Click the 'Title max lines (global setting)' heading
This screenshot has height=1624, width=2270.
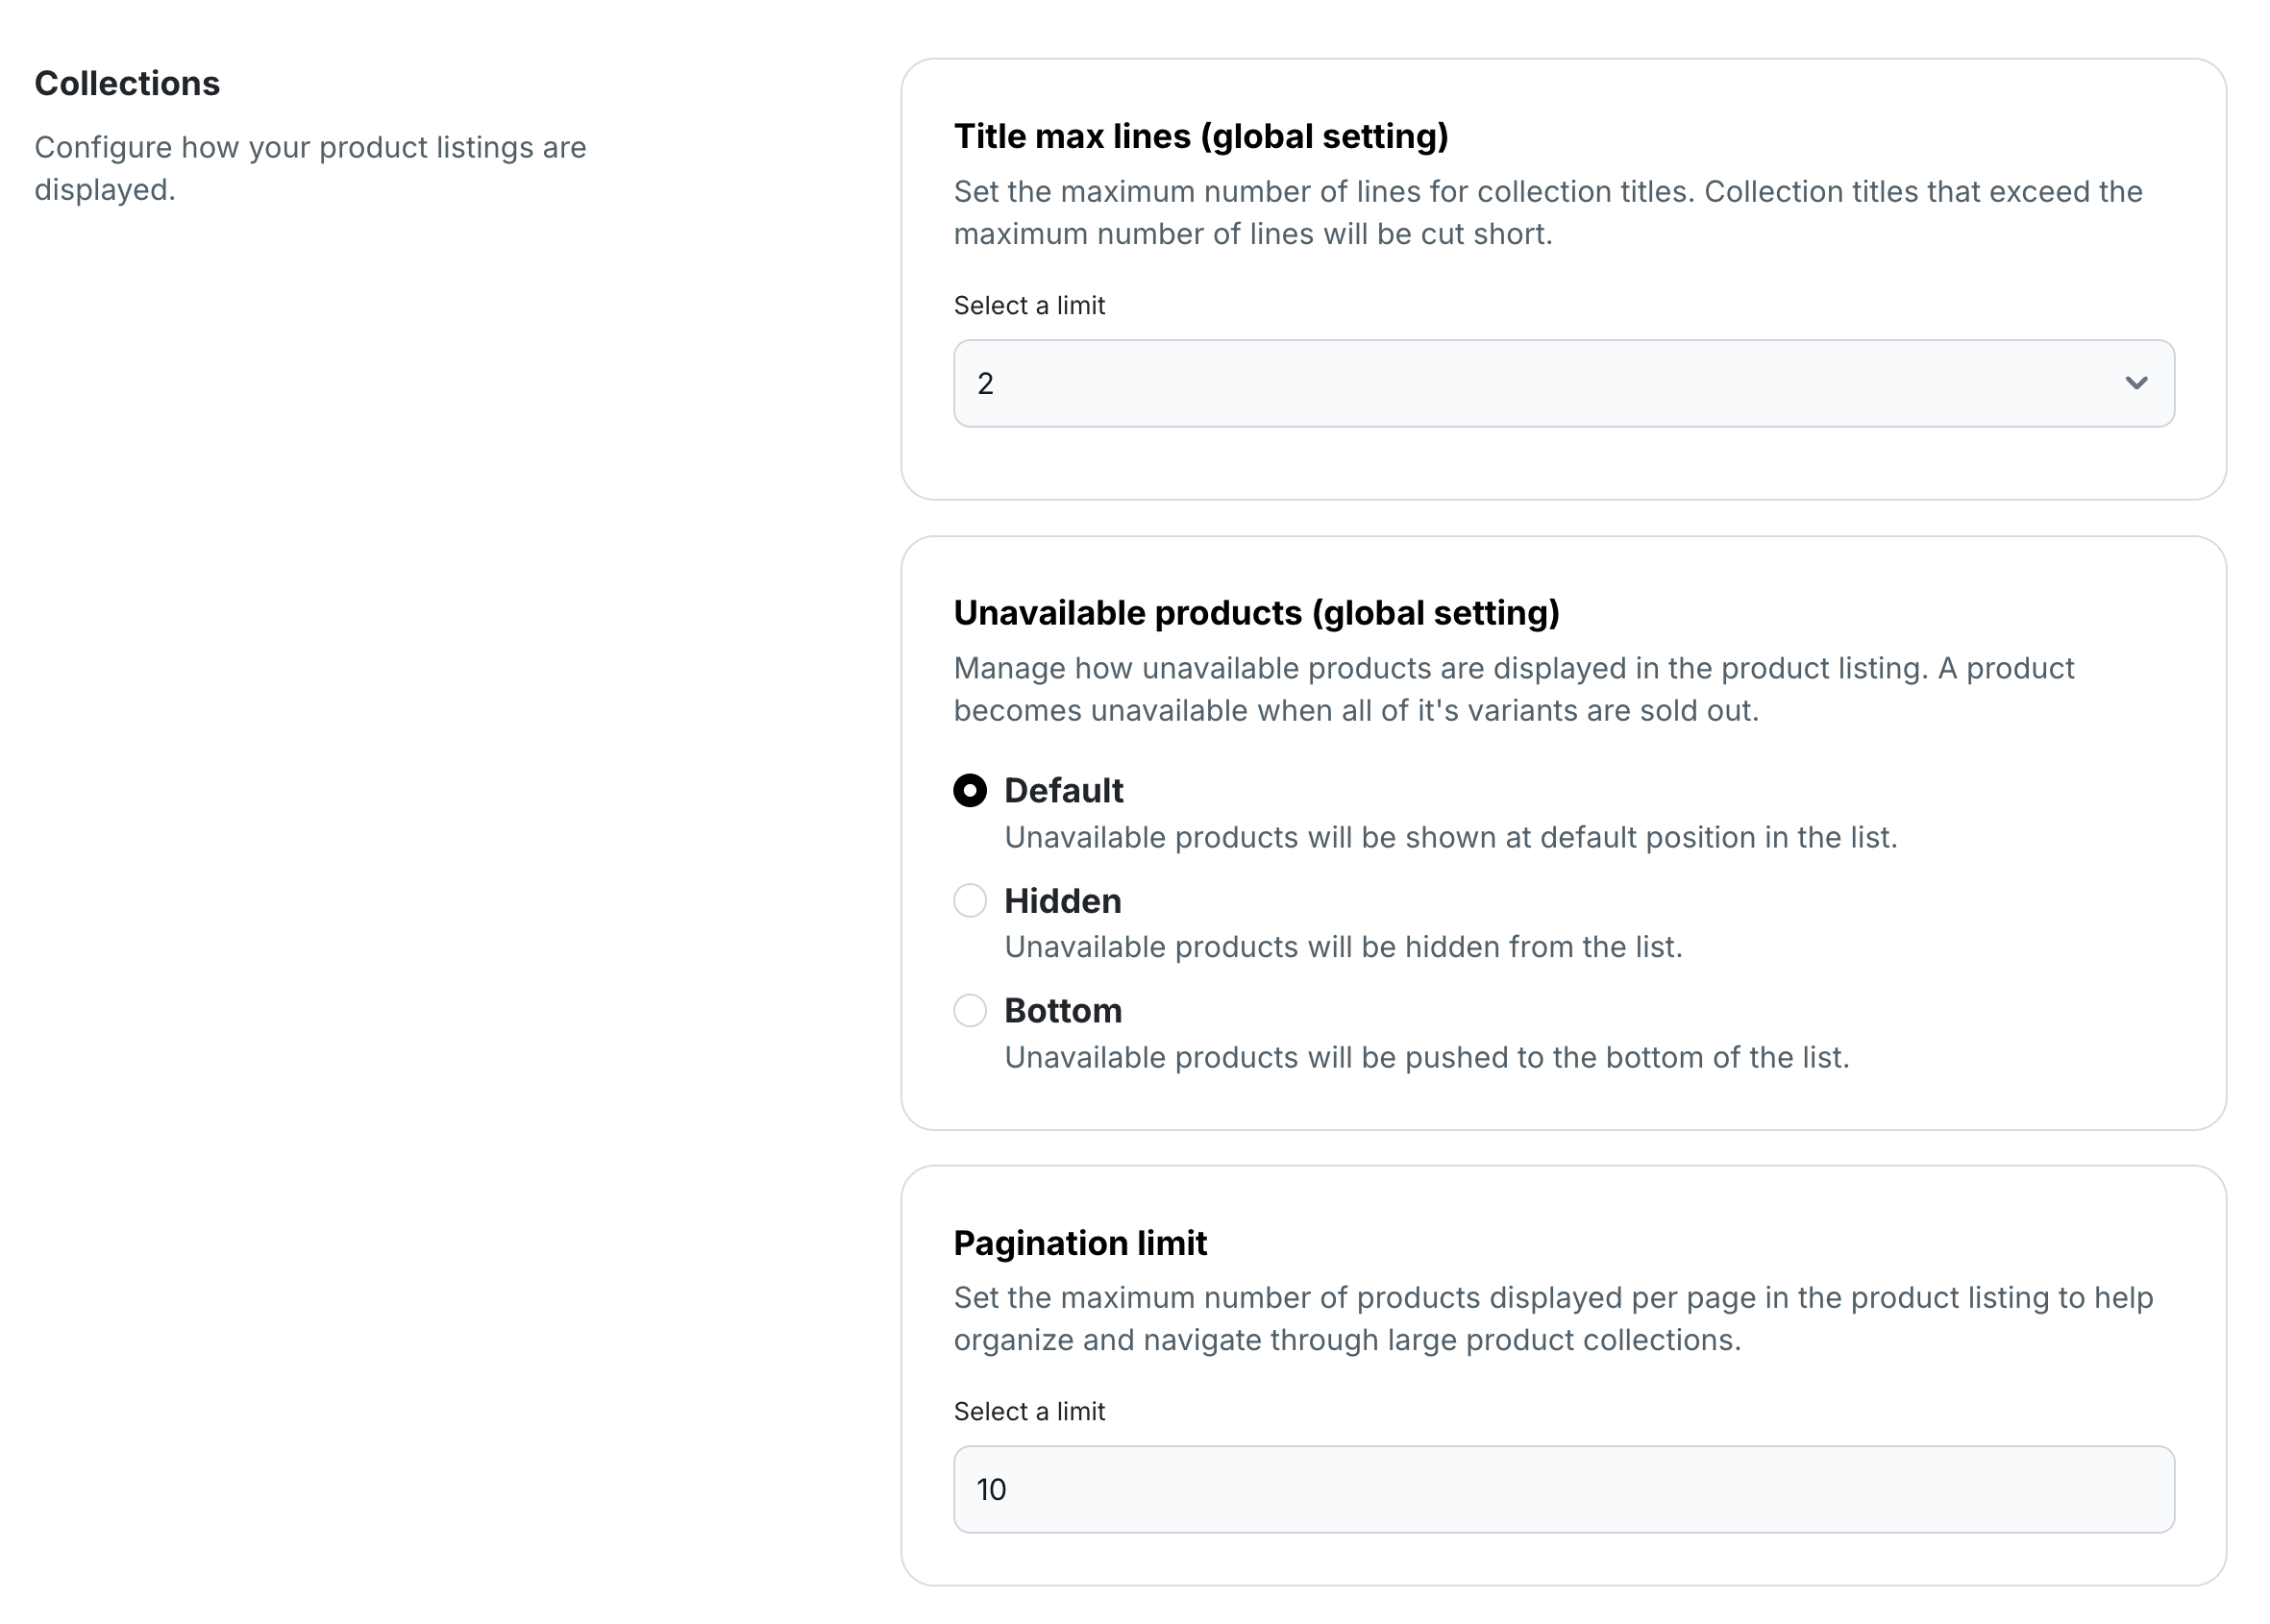tap(1200, 136)
